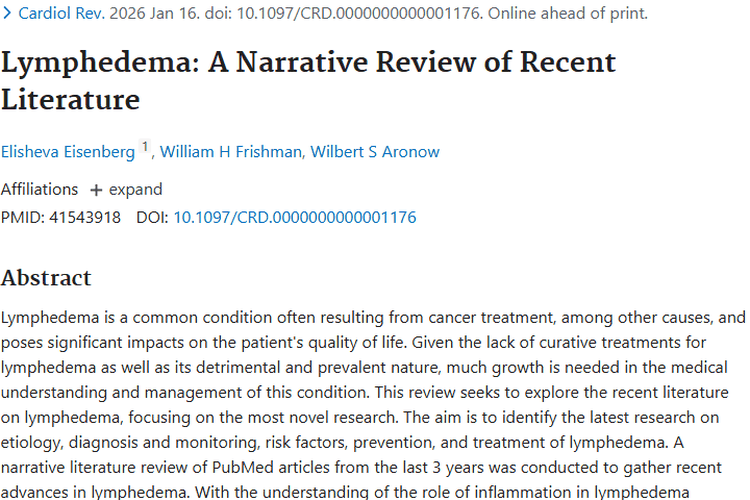Open author Wilbert S Aronow's link

374,152
